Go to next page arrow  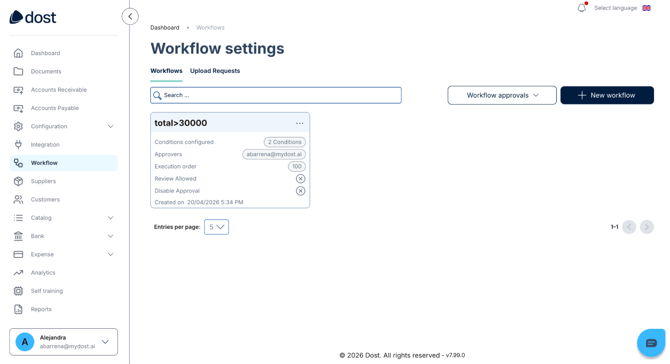(x=646, y=227)
